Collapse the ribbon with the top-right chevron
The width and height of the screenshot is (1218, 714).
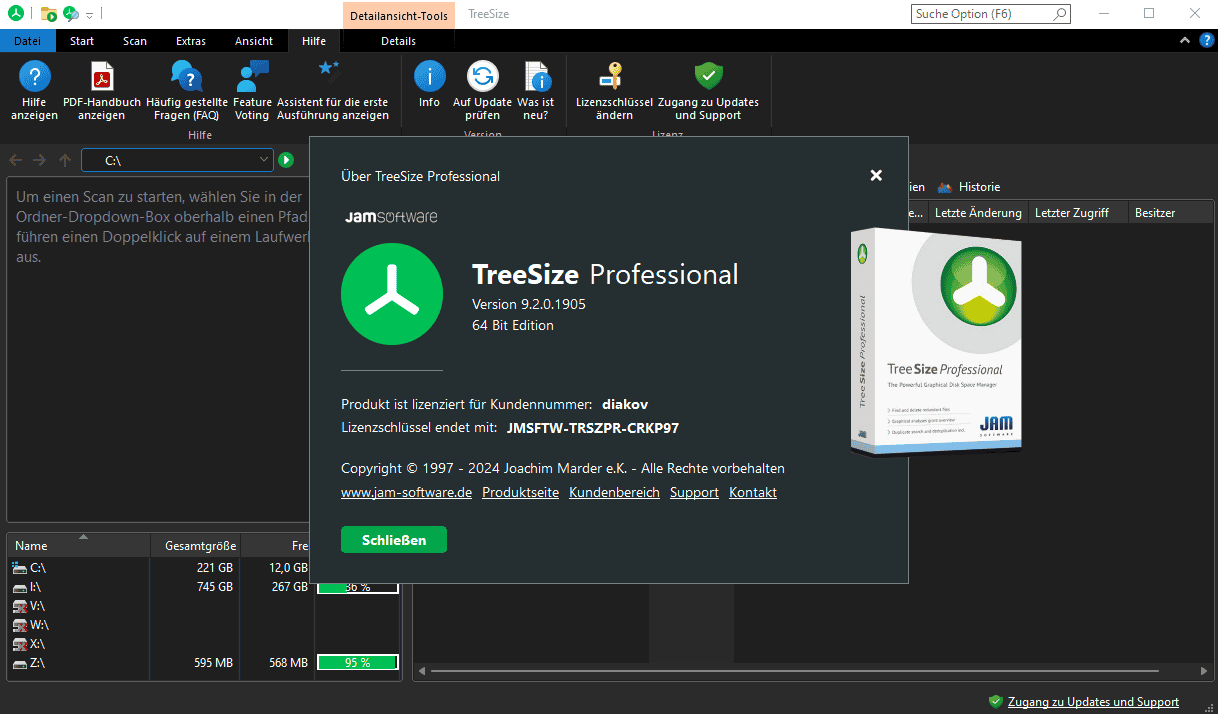(x=1185, y=41)
